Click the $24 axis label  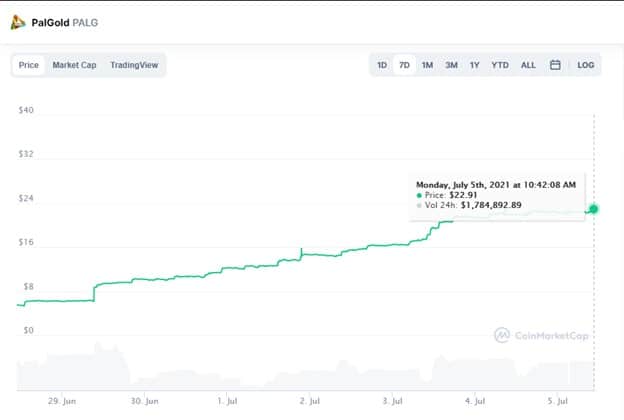26,198
